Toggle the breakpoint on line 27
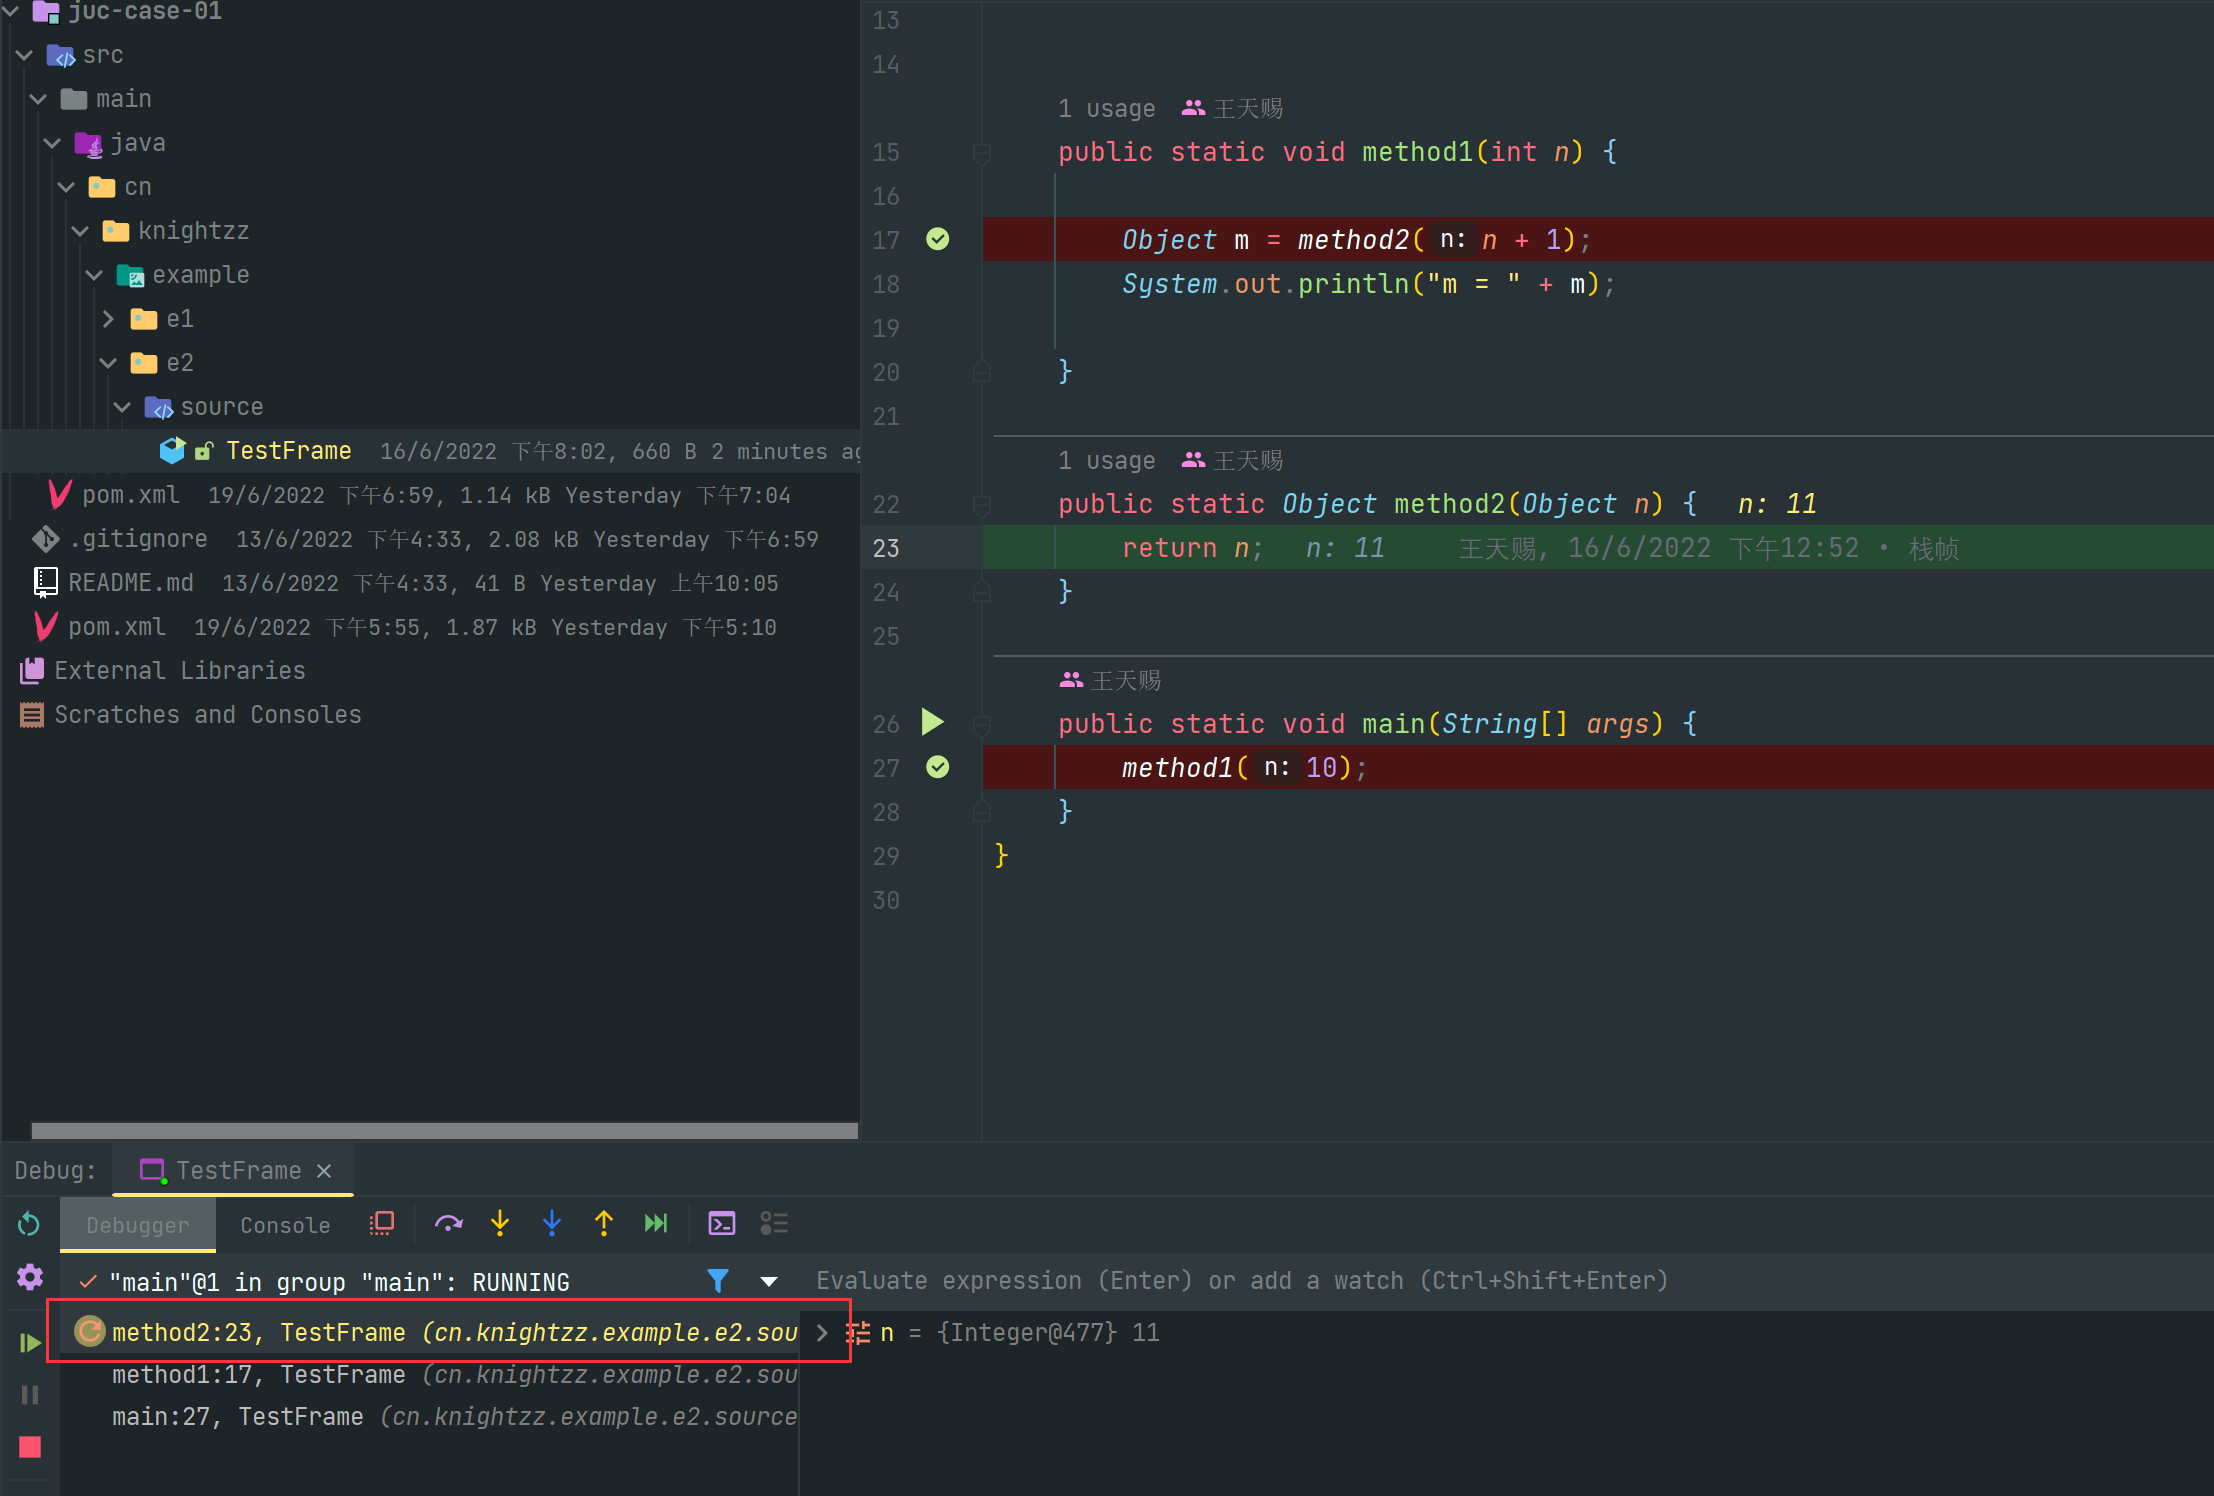 [937, 767]
